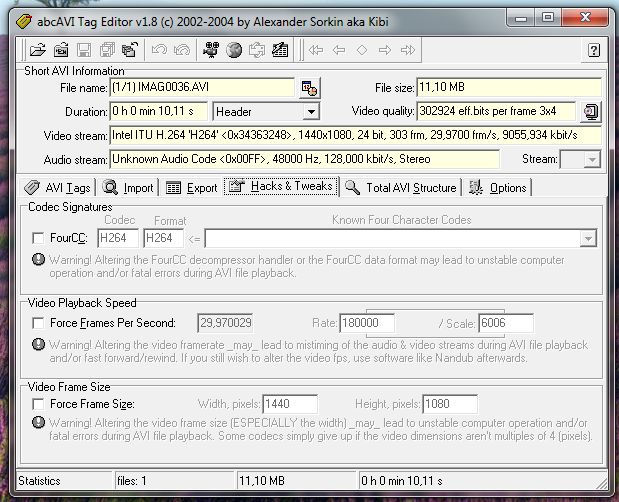Tick Force Frames Per Second
This screenshot has height=502, width=619.
tap(38, 323)
